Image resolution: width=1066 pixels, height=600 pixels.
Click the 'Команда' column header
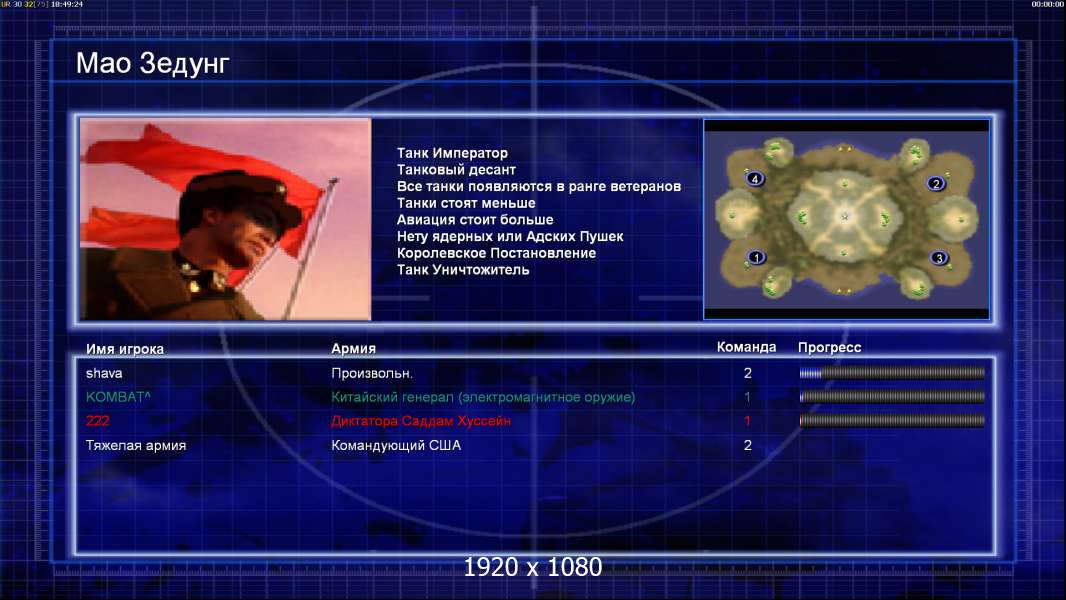pyautogui.click(x=746, y=347)
